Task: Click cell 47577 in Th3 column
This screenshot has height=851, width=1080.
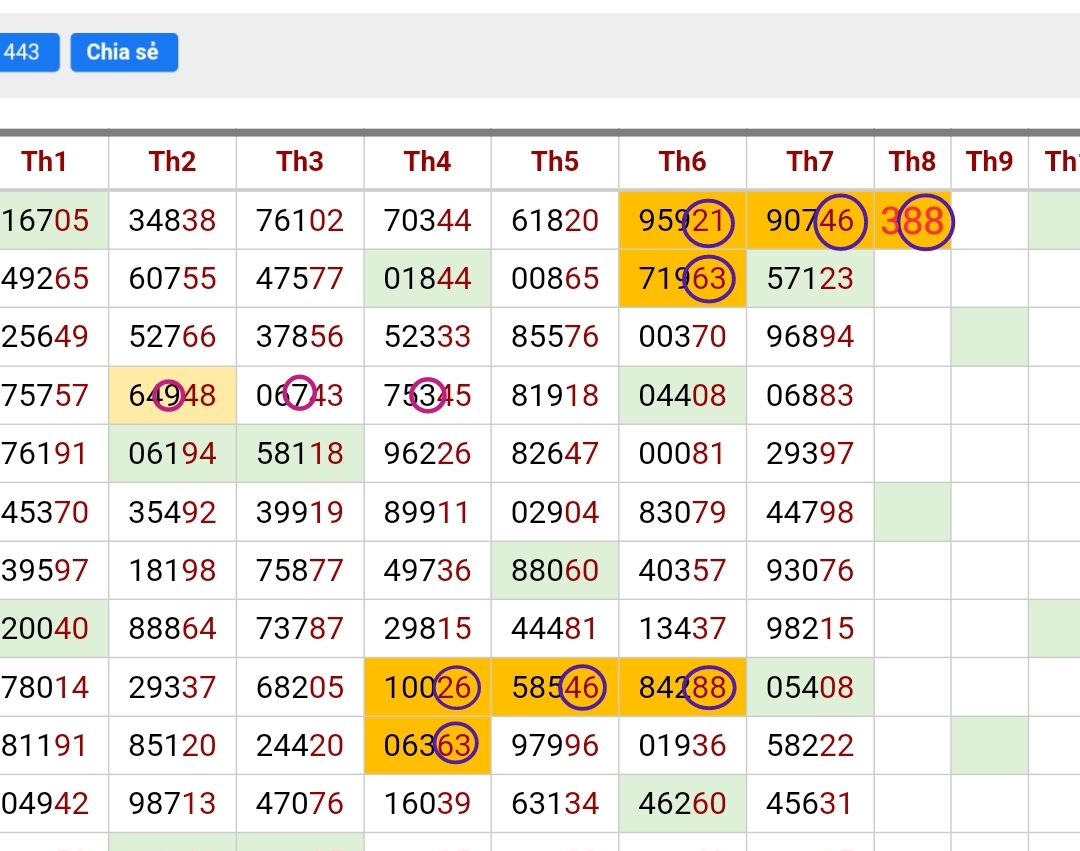Action: (300, 279)
